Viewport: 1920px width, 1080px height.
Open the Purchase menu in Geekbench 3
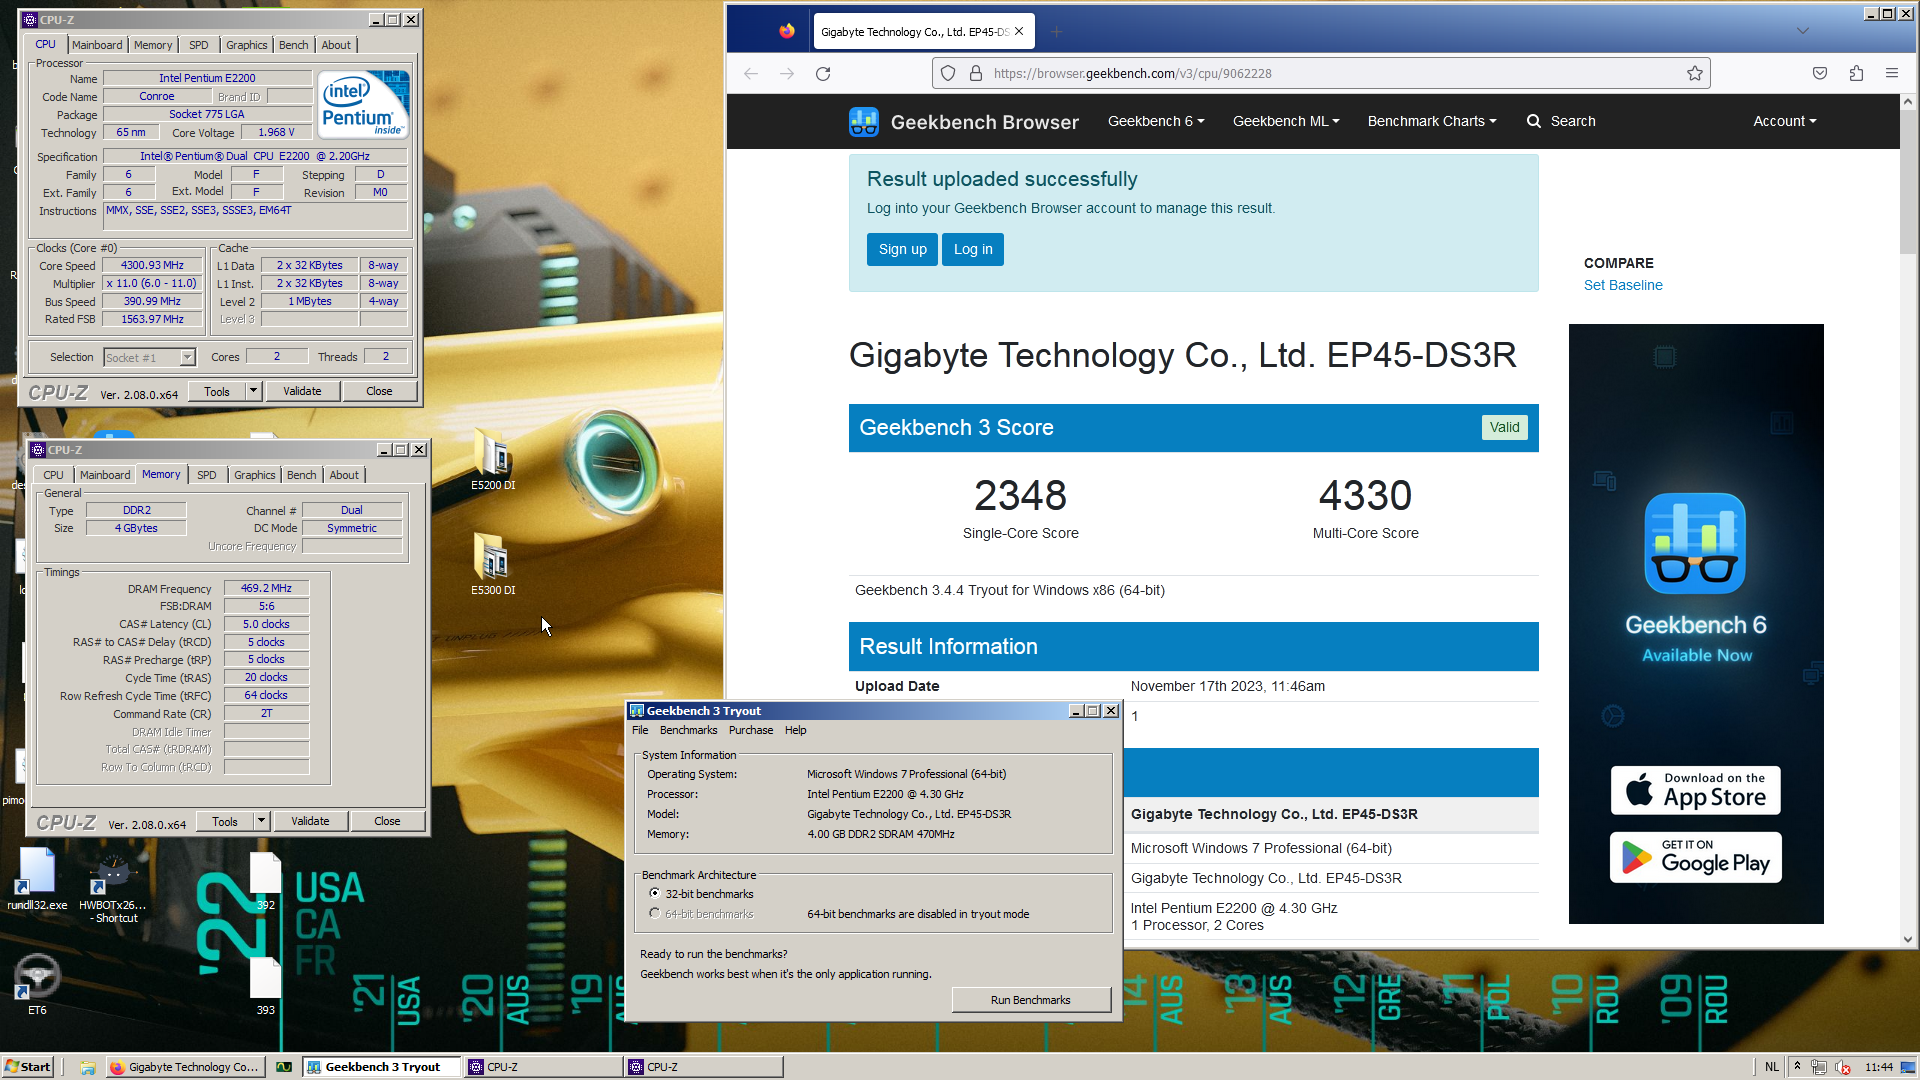[751, 730]
